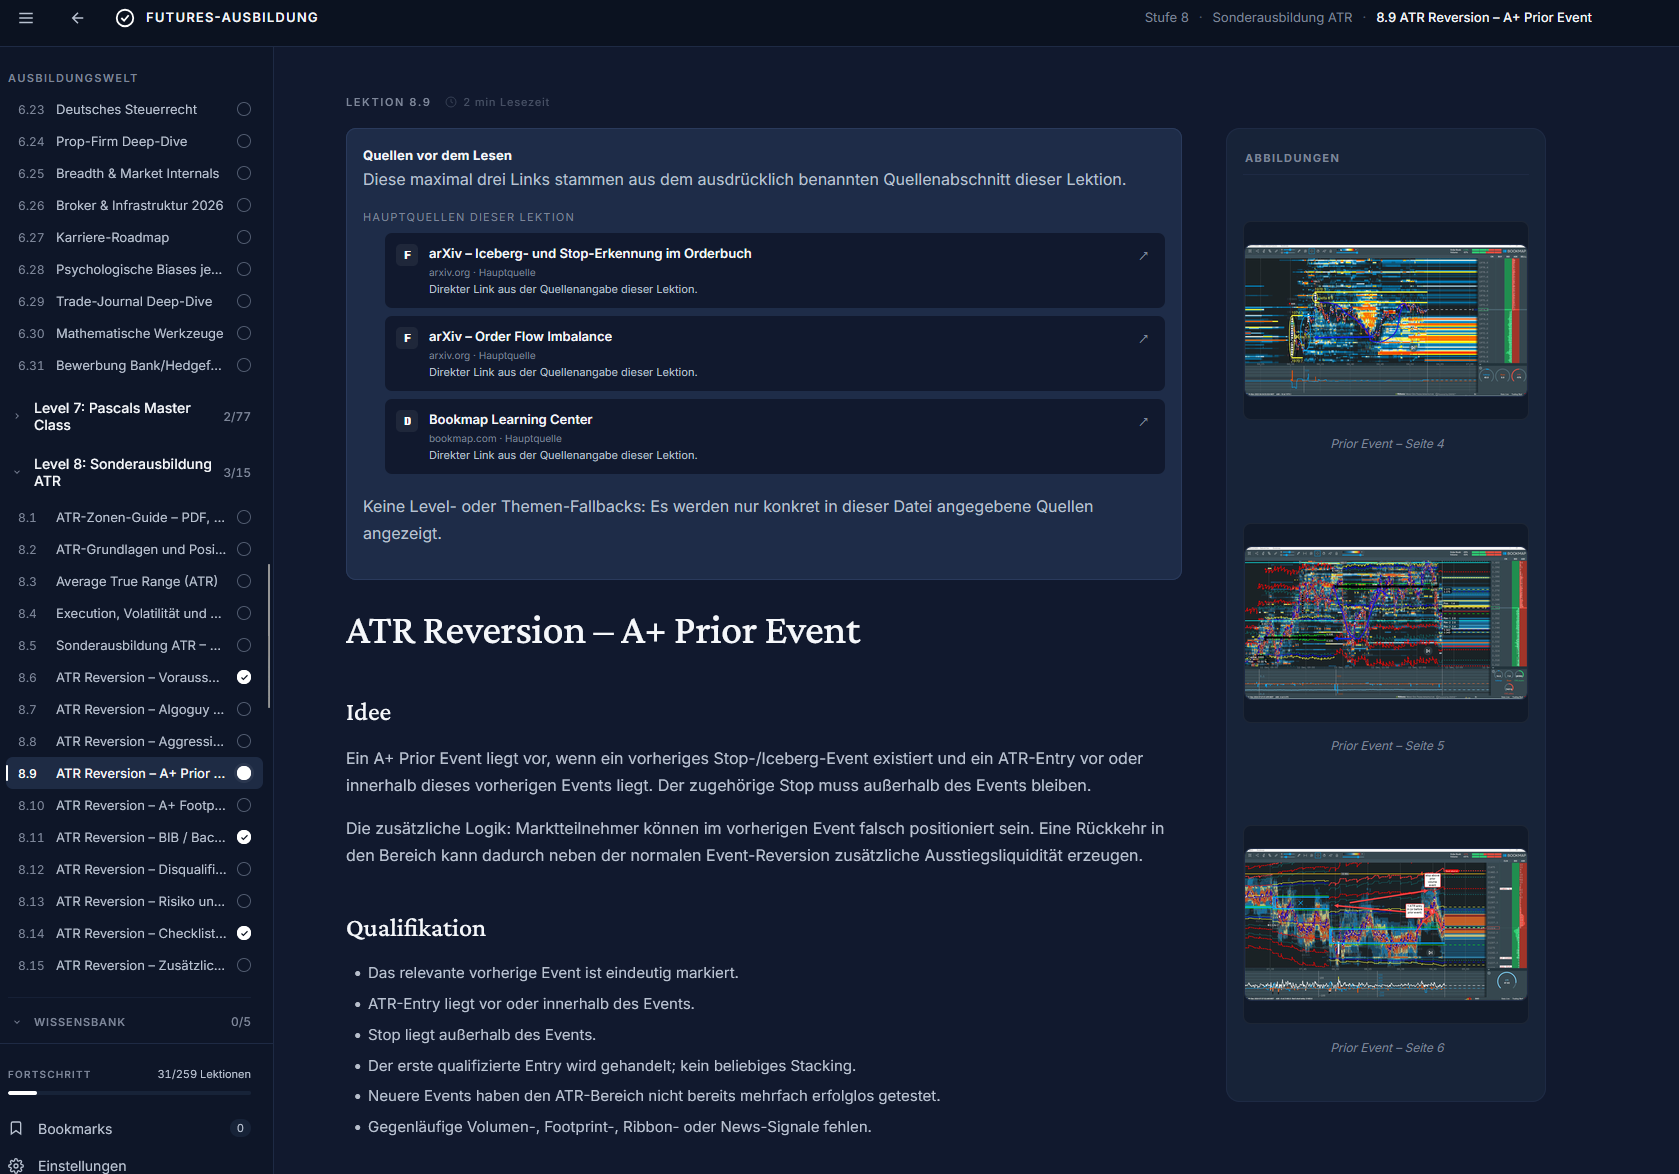Open lesson 8.12 ATR Reversion – Disqualifi...
The height and width of the screenshot is (1174, 1679).
pyautogui.click(x=134, y=869)
